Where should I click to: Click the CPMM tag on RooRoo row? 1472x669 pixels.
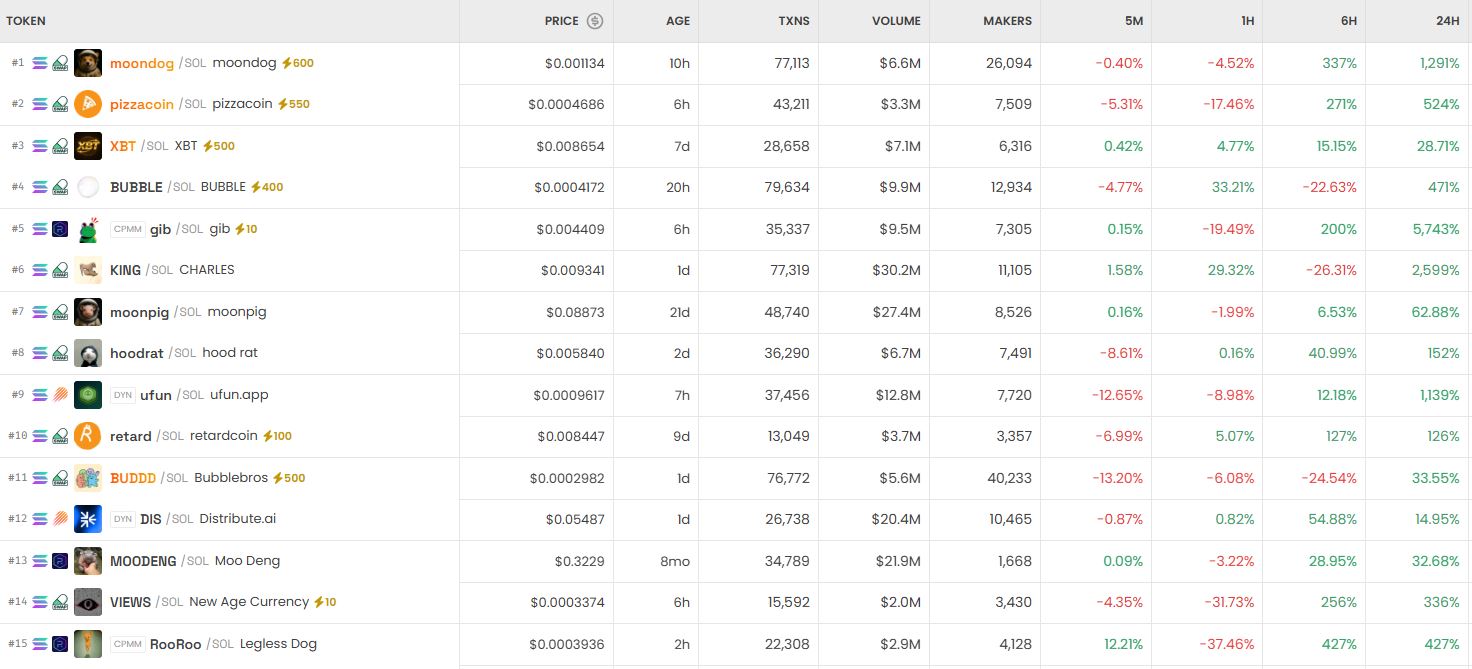click(x=127, y=644)
